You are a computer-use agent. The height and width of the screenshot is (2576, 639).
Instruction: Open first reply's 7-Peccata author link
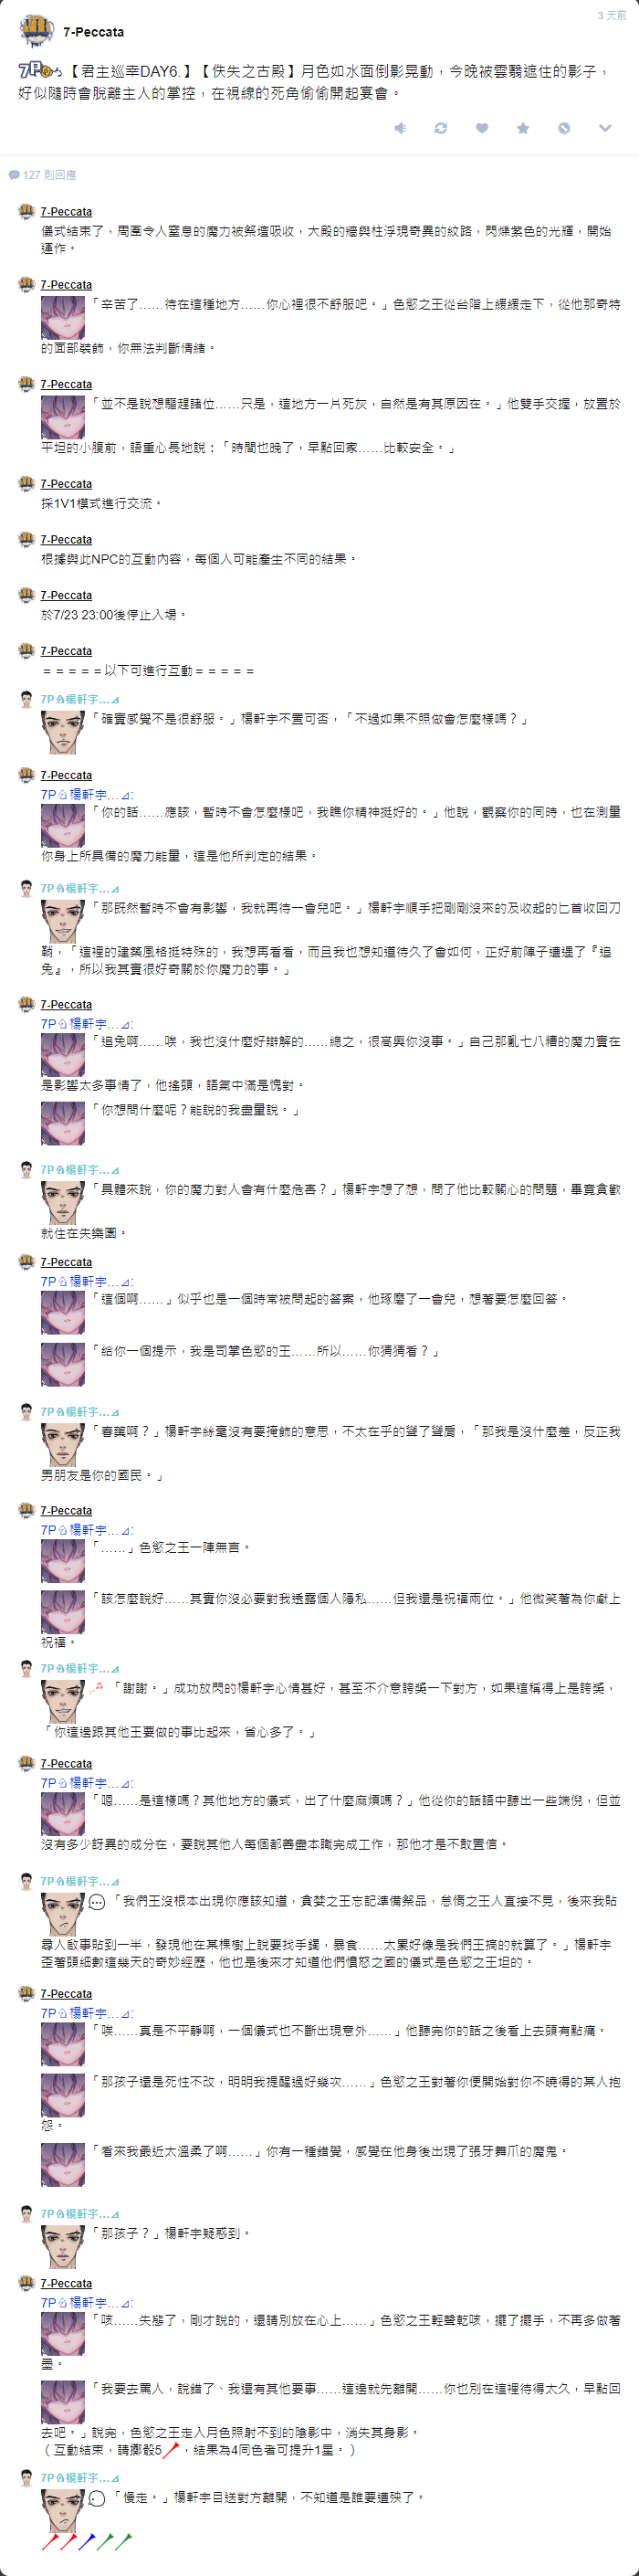(66, 212)
